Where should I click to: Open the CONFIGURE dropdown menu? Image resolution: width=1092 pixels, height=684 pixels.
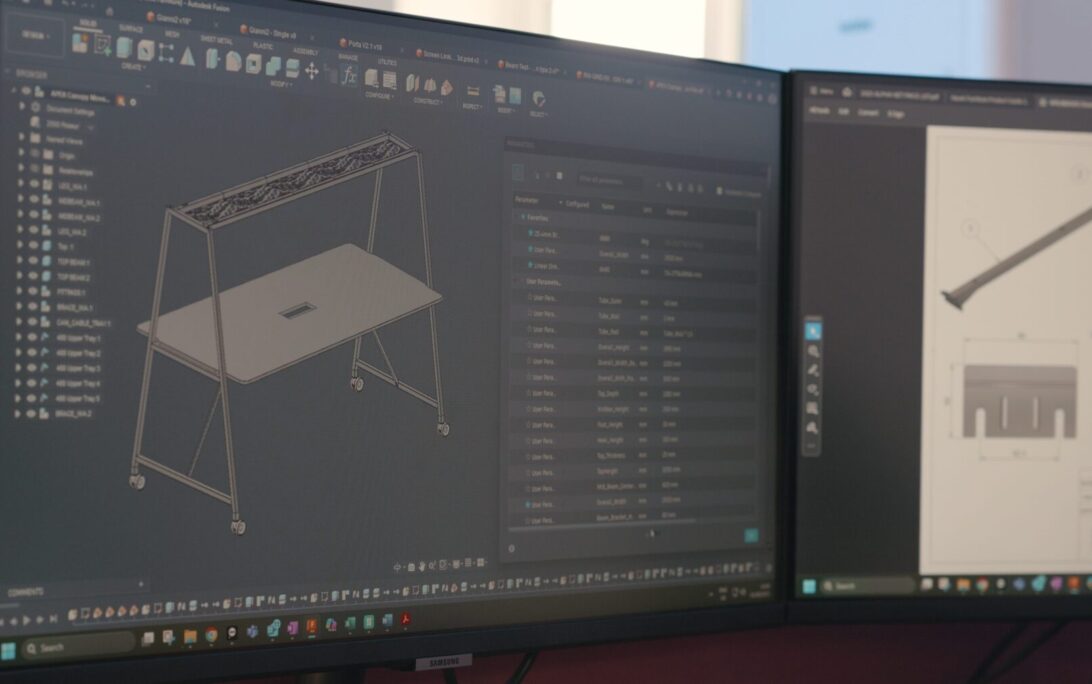(x=378, y=96)
